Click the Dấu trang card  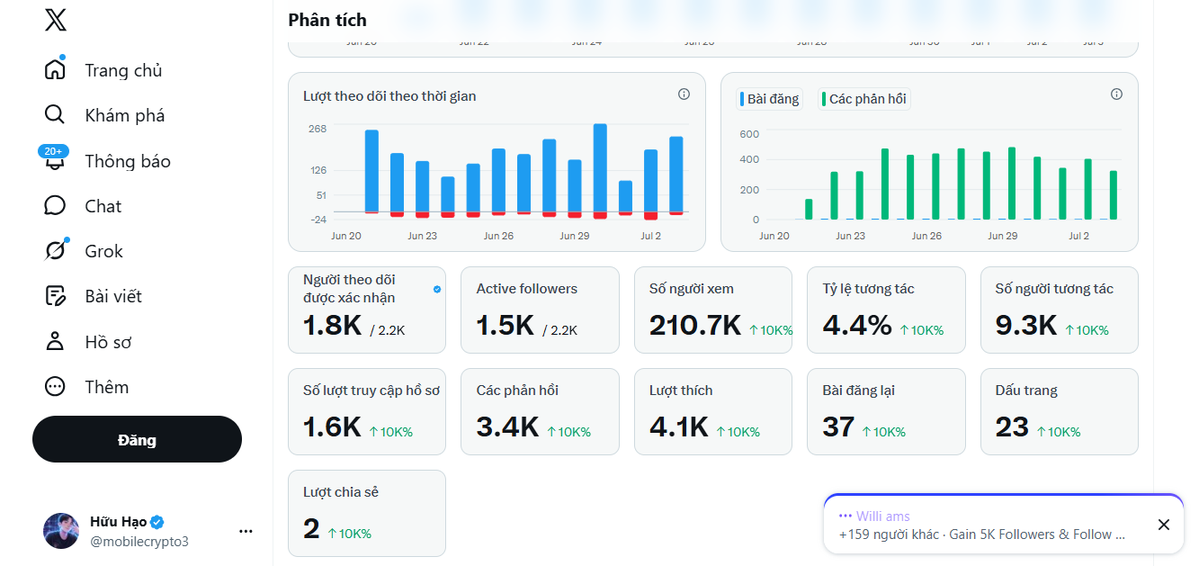pyautogui.click(x=1059, y=411)
